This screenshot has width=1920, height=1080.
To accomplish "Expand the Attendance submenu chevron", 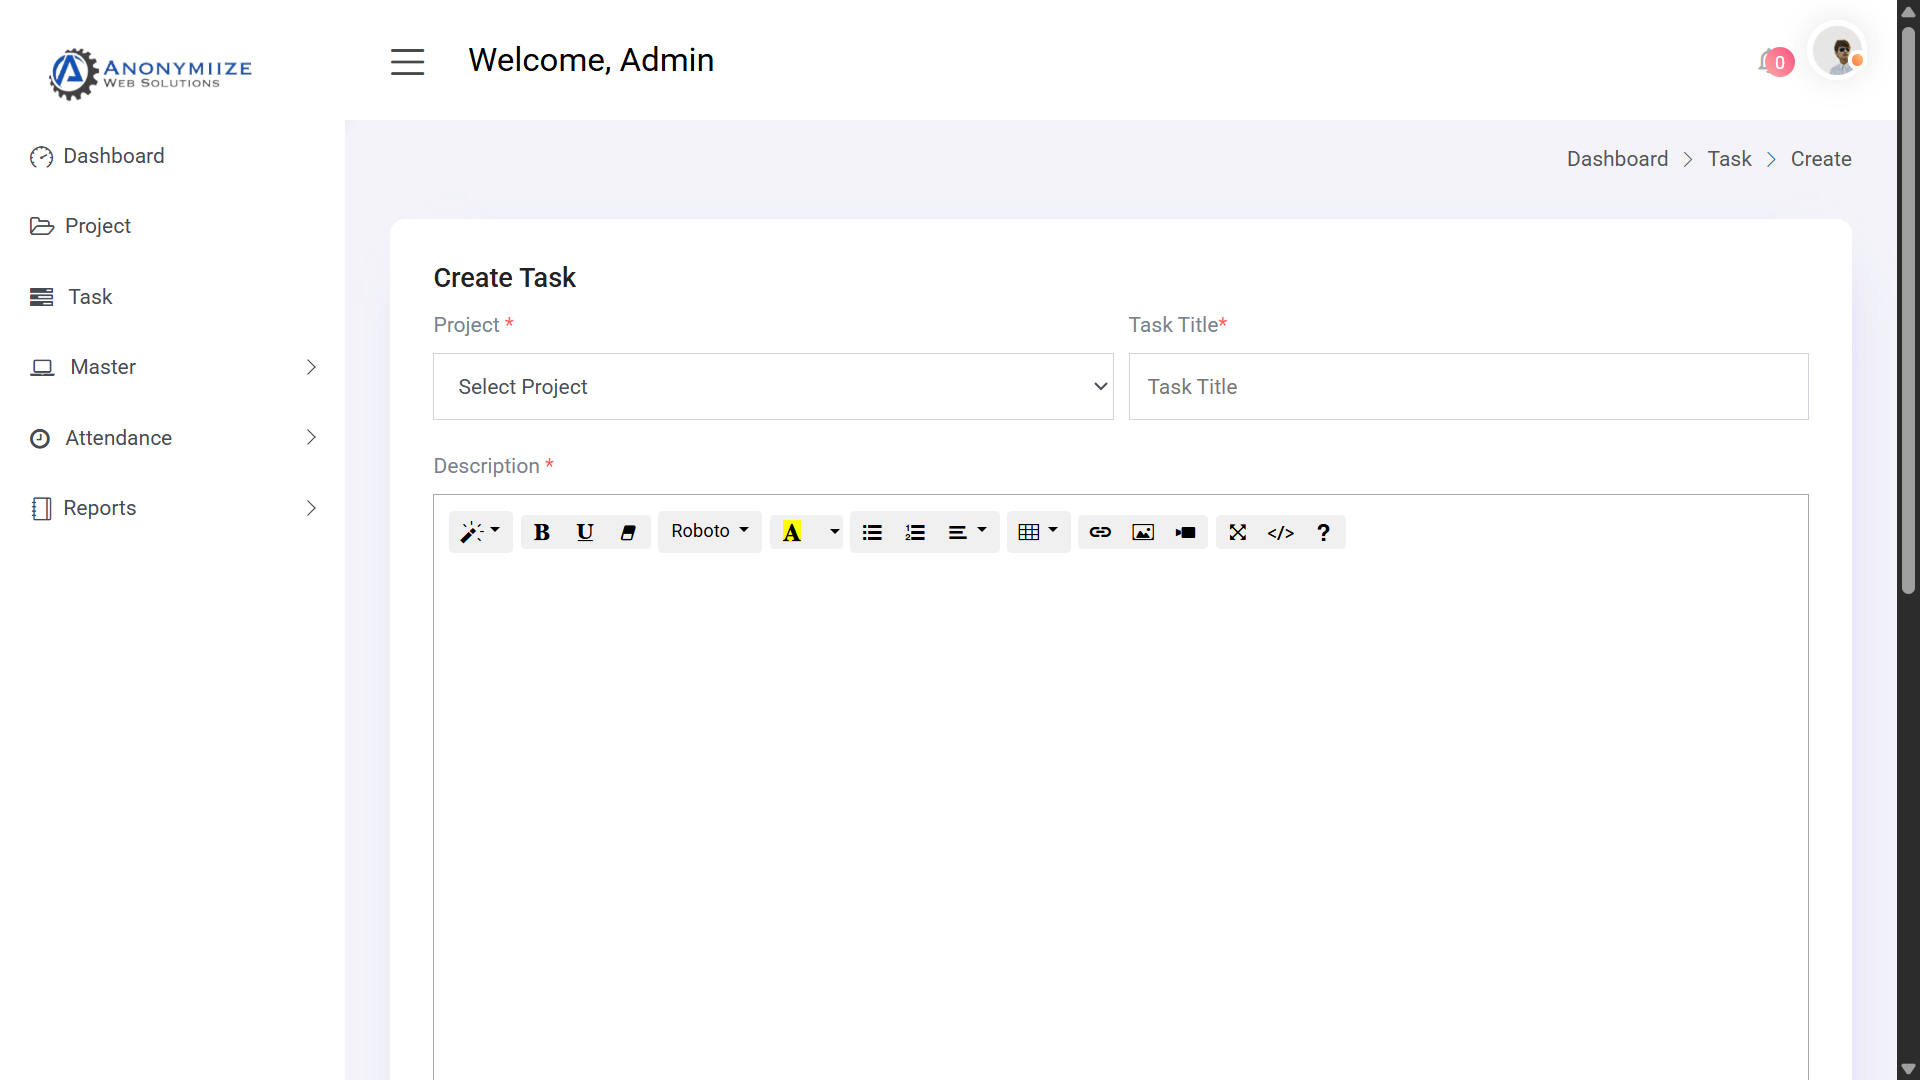I will coord(311,438).
